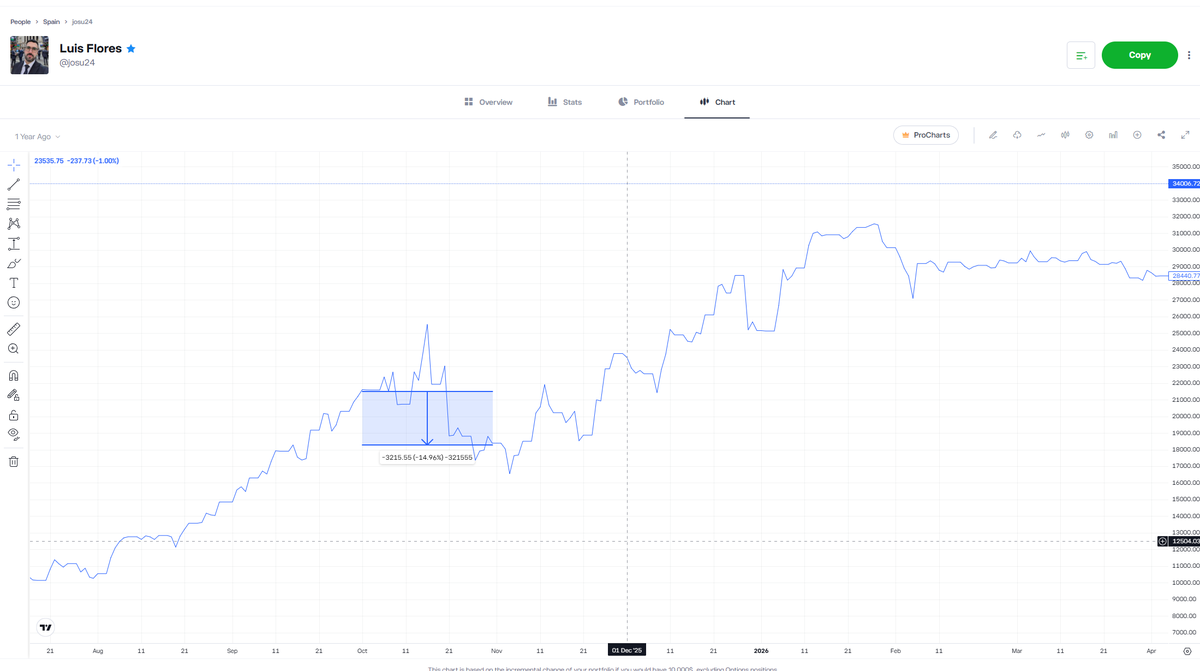Viewport: 1200px width, 671px height.
Task: Open chart settings gear at bottom right
Action: tap(1187, 651)
